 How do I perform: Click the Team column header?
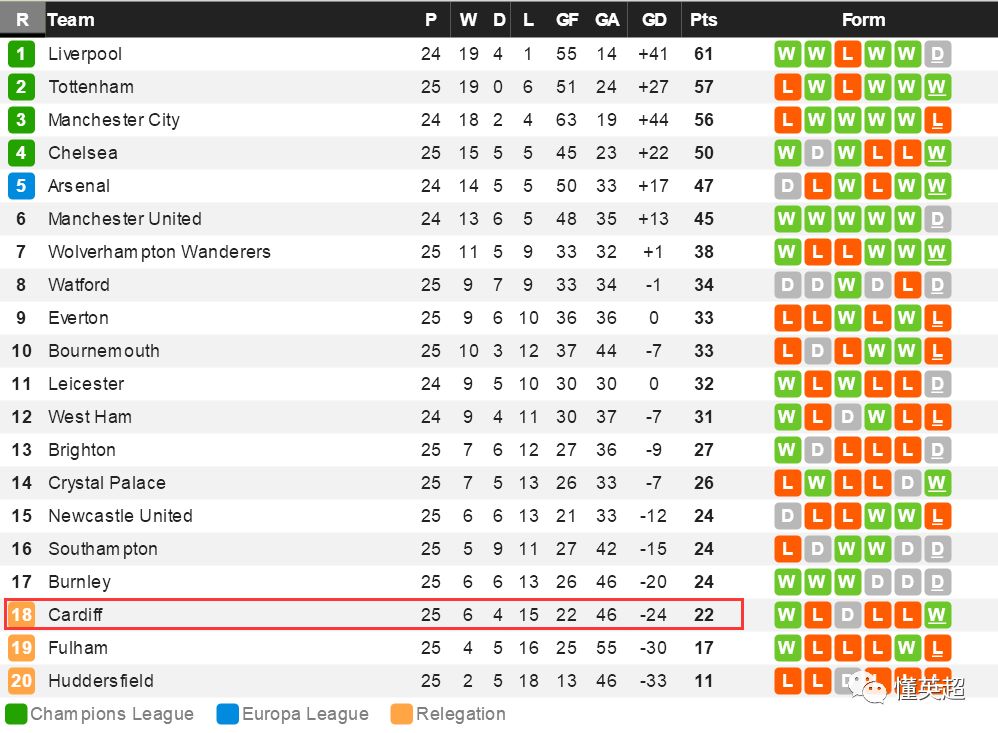click(71, 19)
